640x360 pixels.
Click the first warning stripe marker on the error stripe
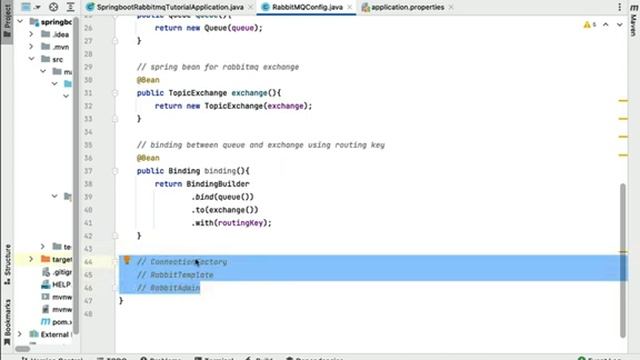[x=623, y=100]
